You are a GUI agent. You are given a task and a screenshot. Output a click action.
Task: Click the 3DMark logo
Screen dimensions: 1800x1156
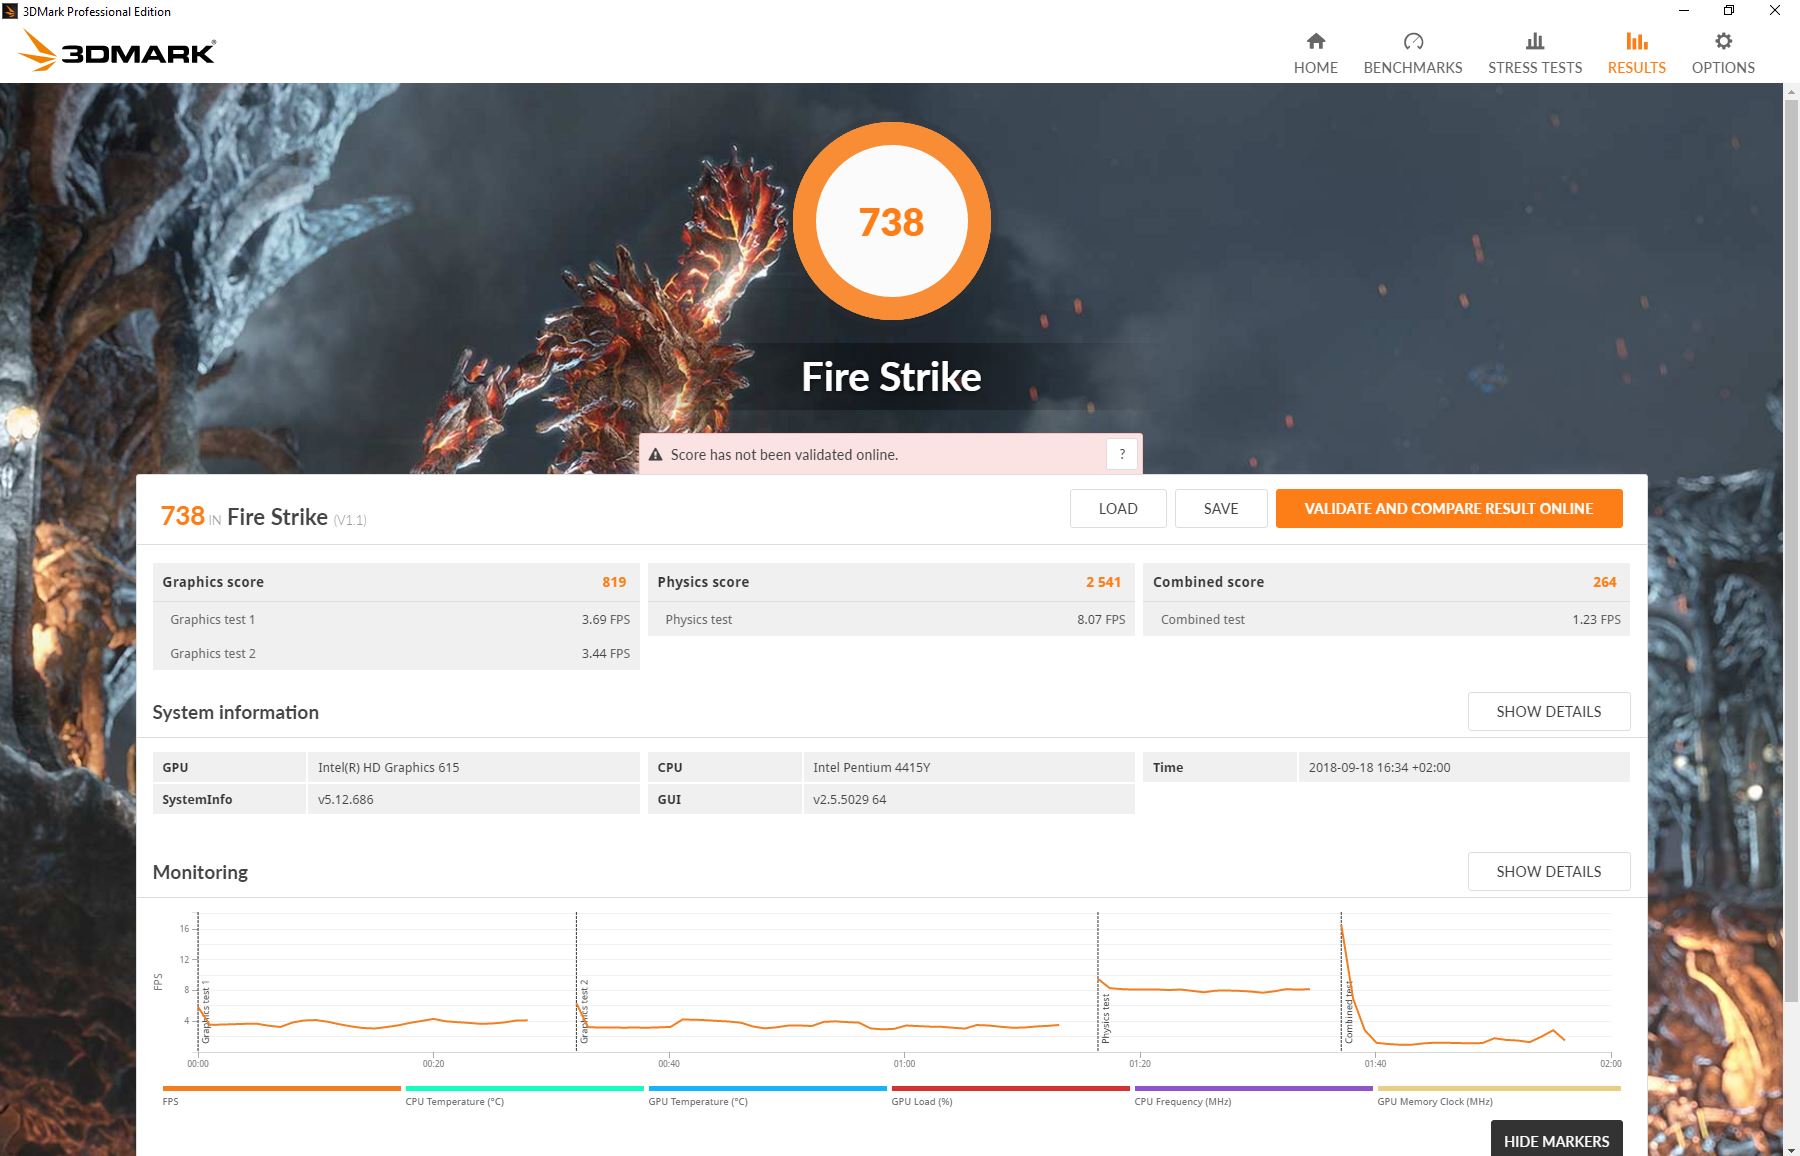coord(118,51)
